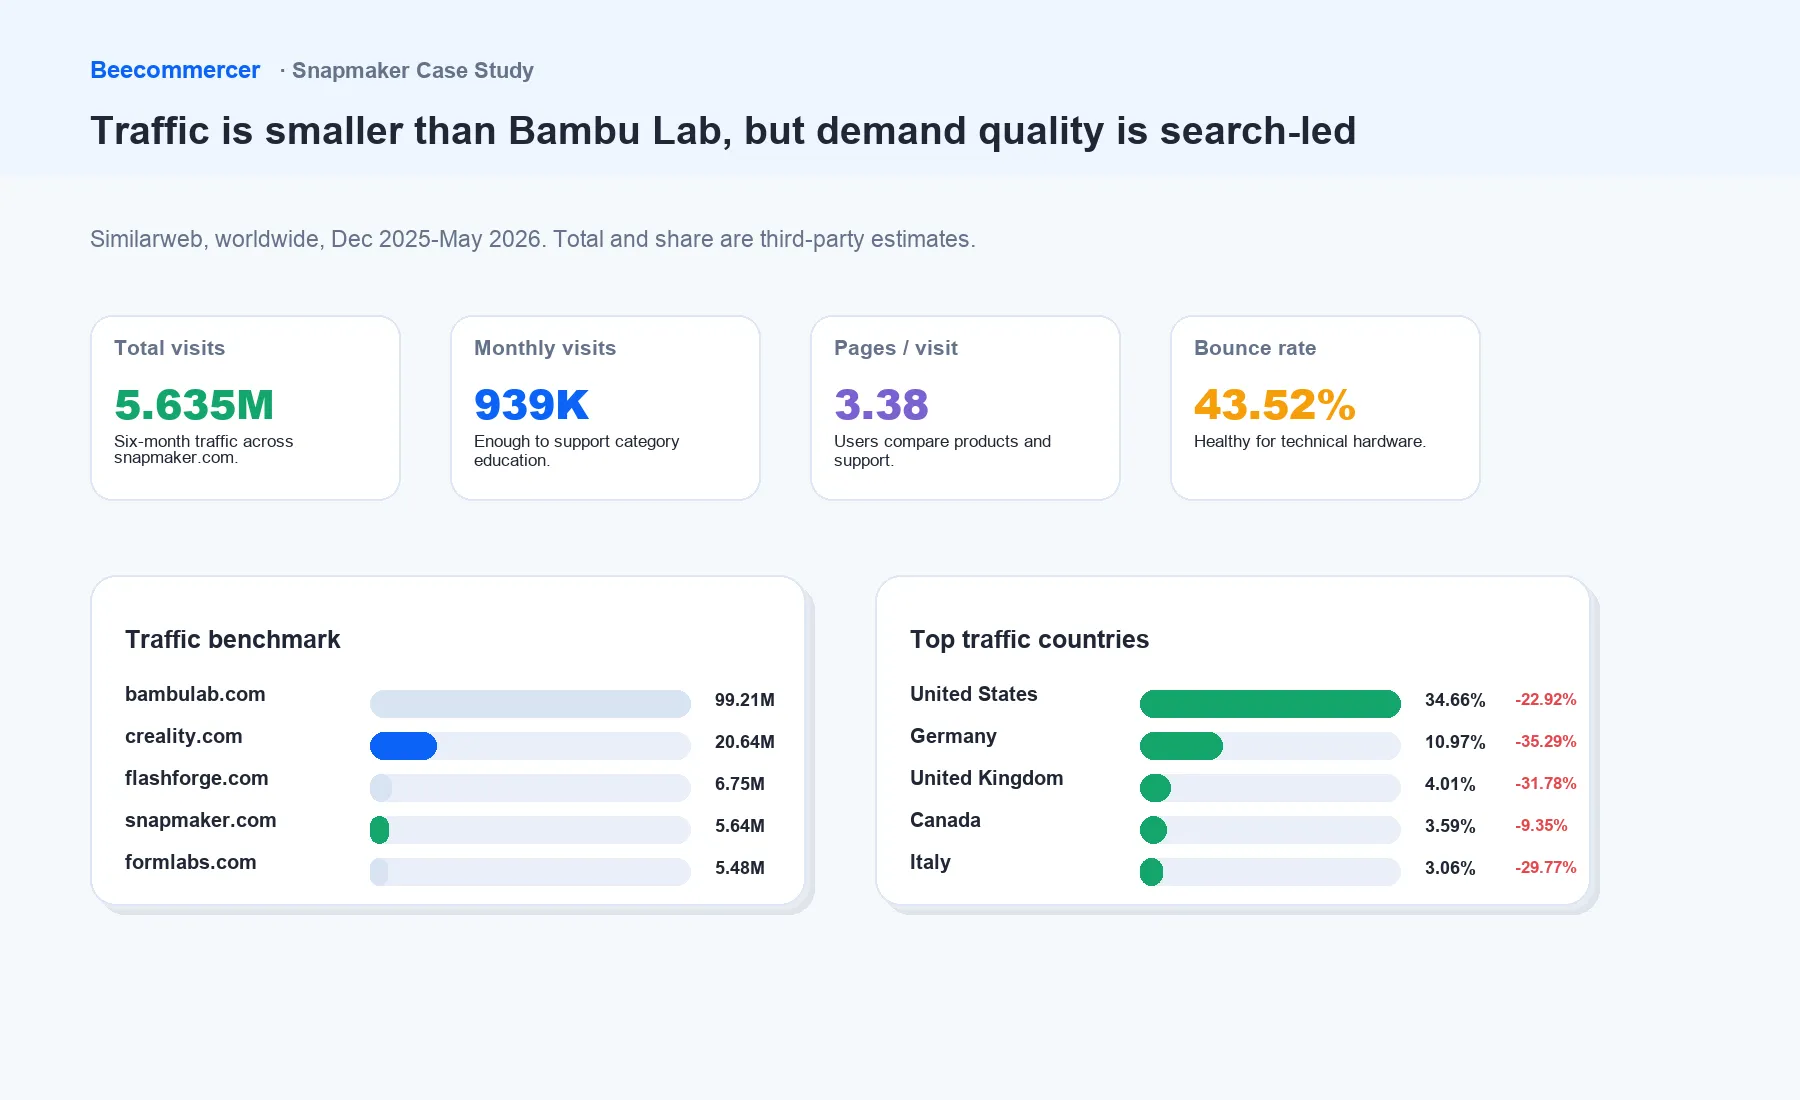
Task: Click the snapmaker.com row label
Action: pyautogui.click(x=200, y=820)
